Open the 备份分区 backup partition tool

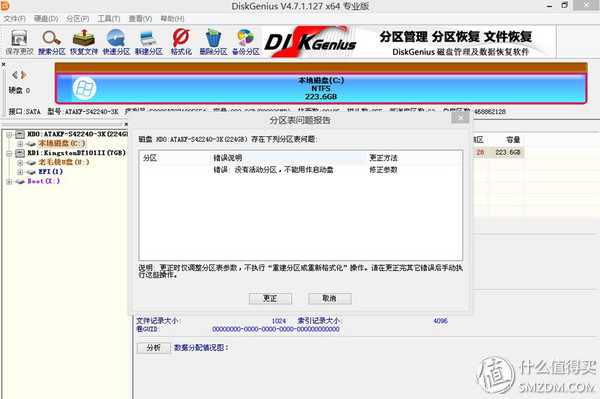coord(246,42)
